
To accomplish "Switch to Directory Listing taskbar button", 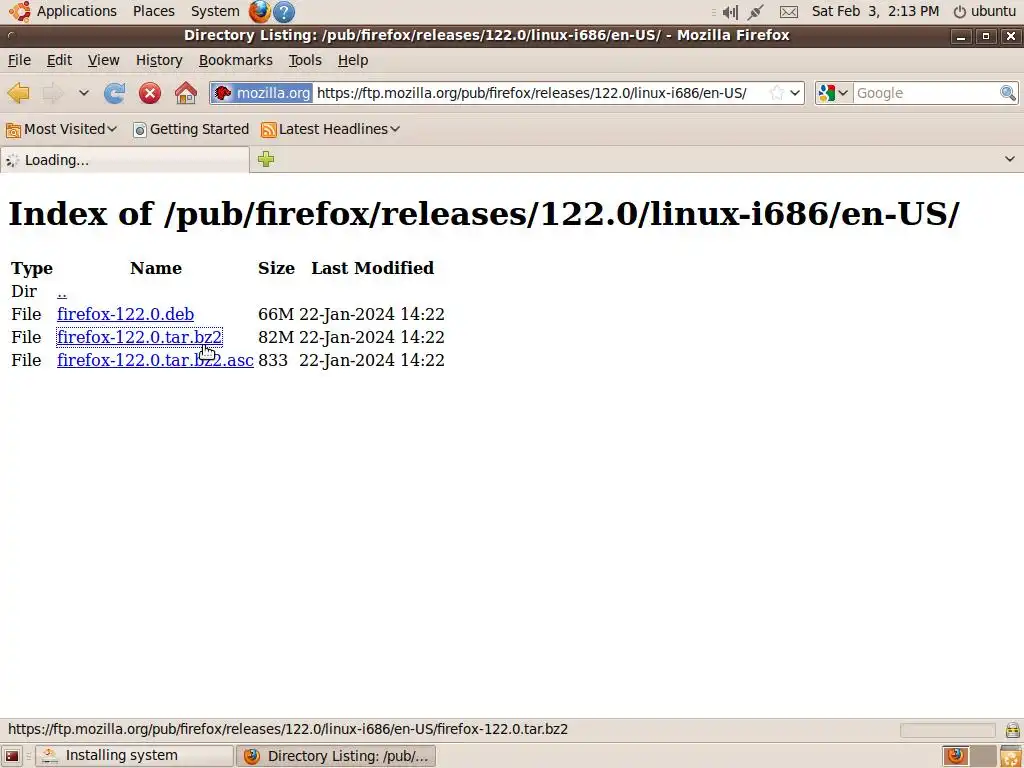I will point(336,756).
